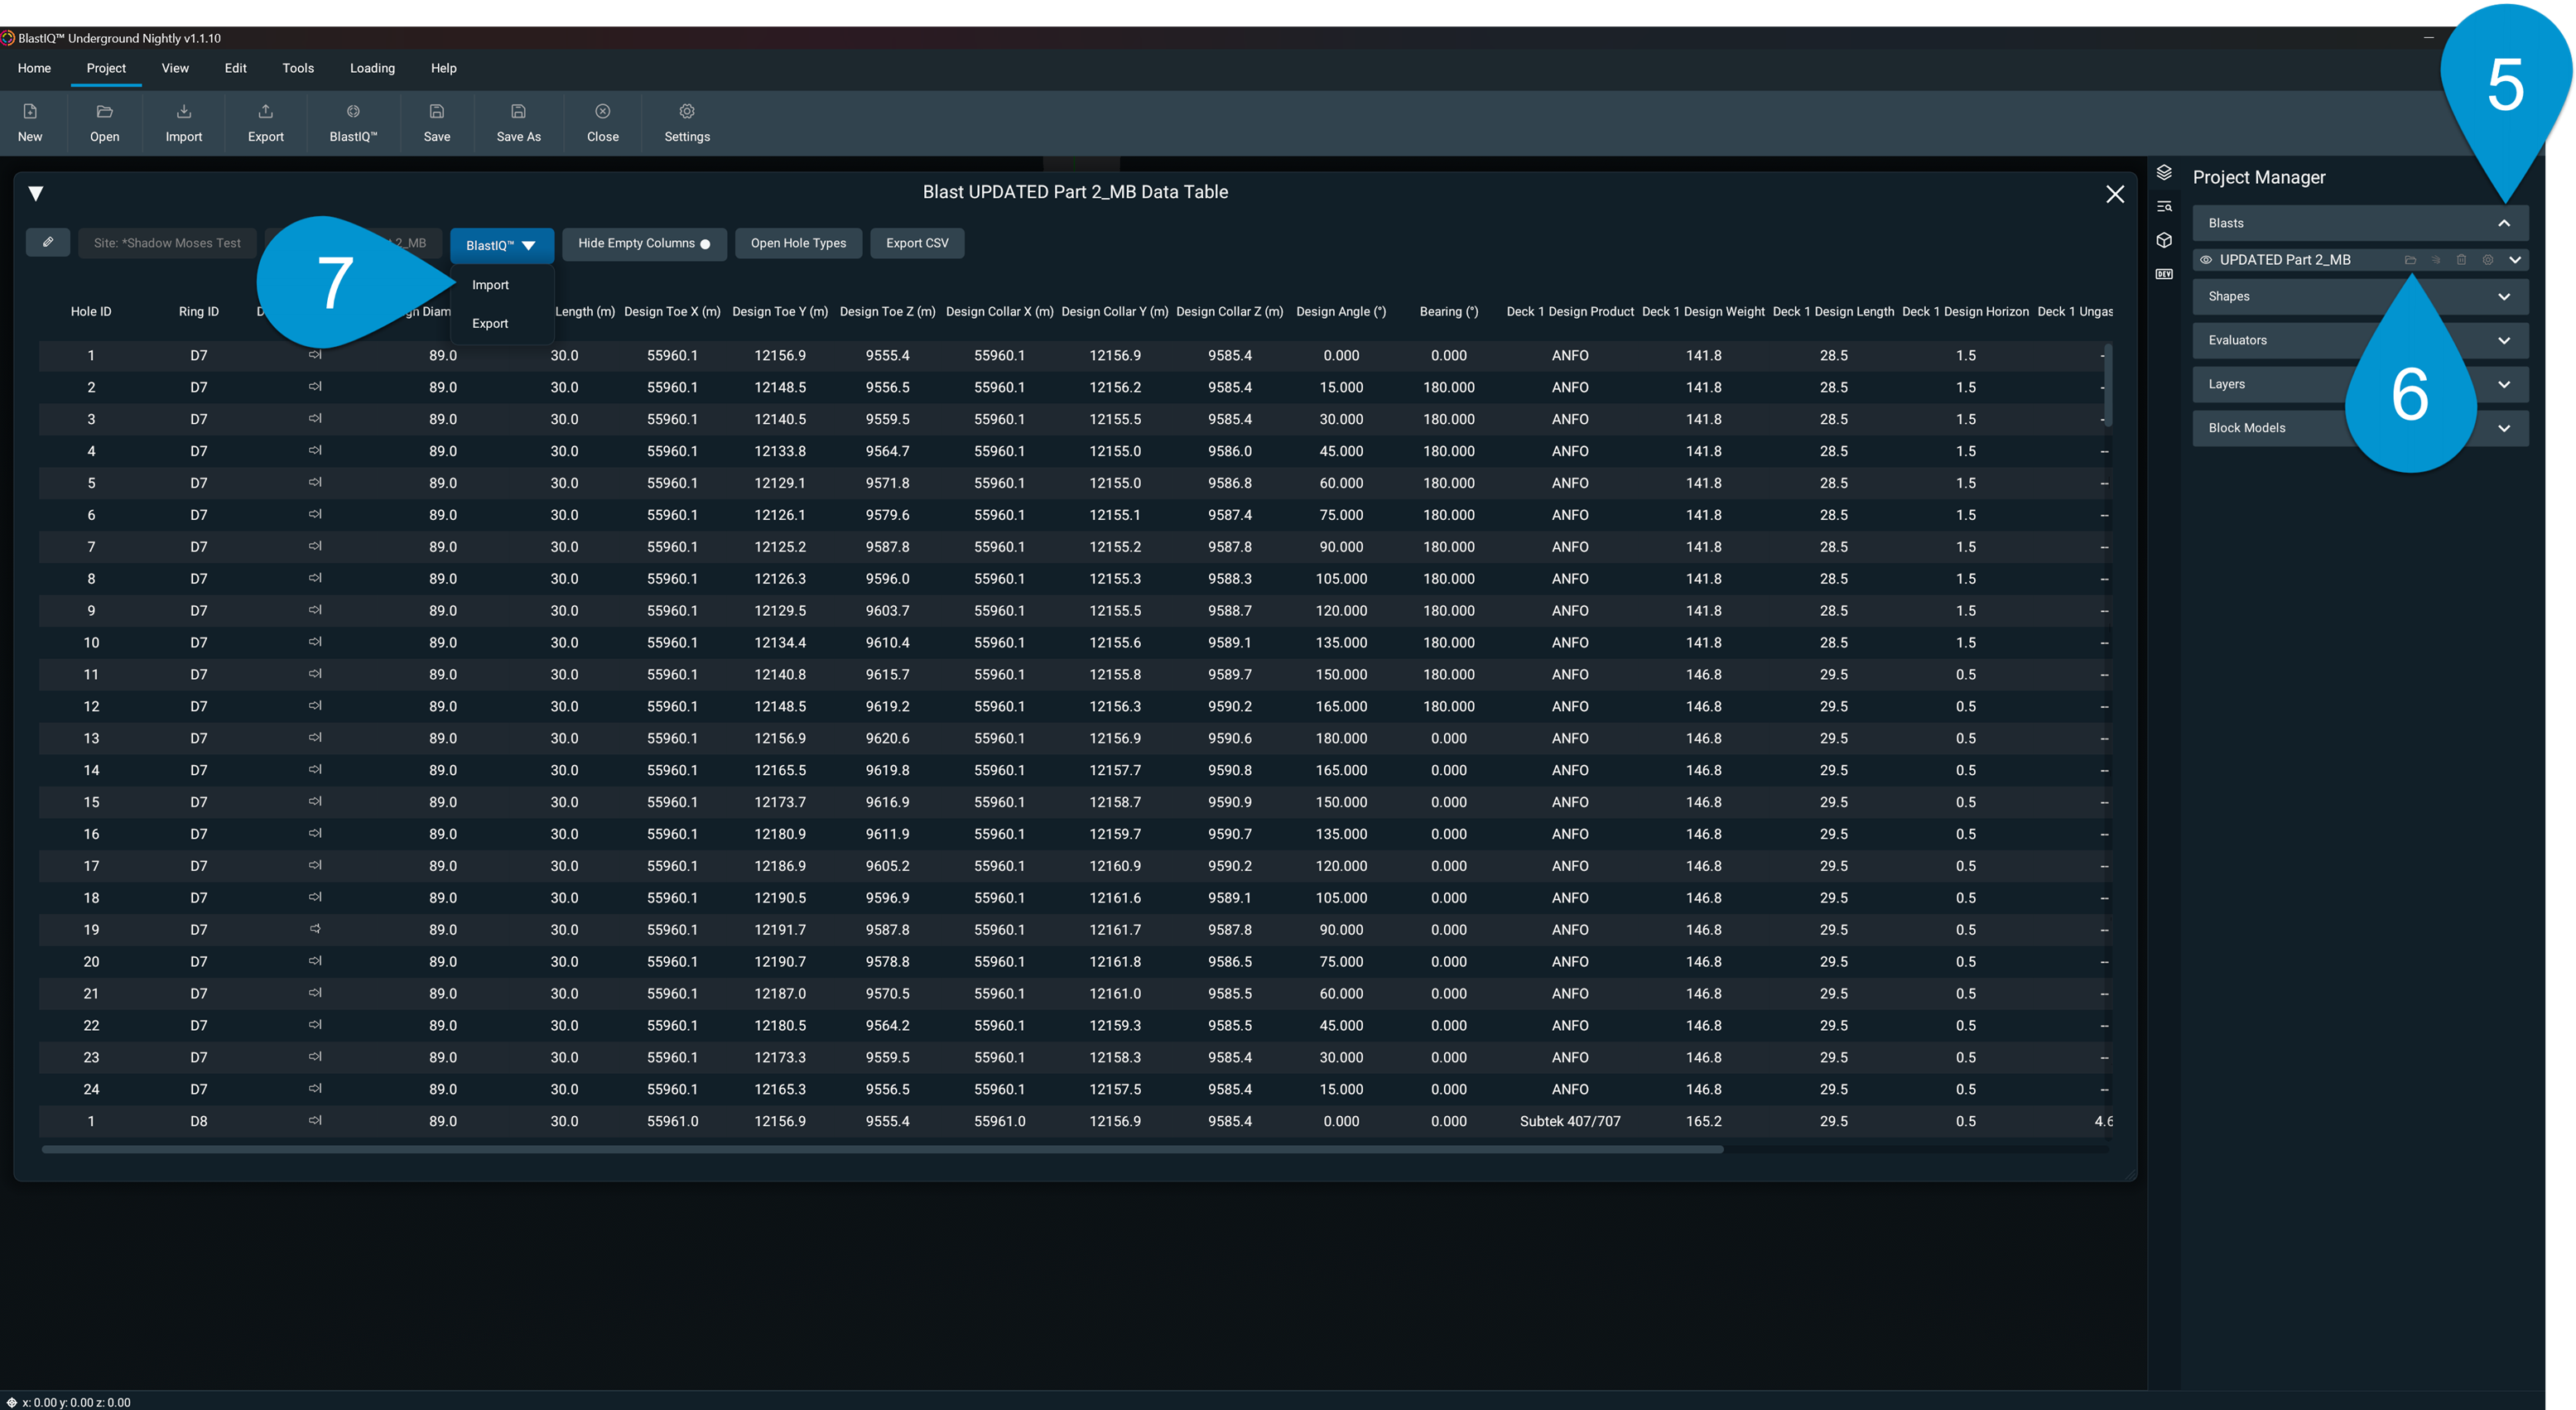The image size is (2576, 1410).
Task: Click trash icon on UPDATED Part 2_MB blast
Action: [2462, 260]
